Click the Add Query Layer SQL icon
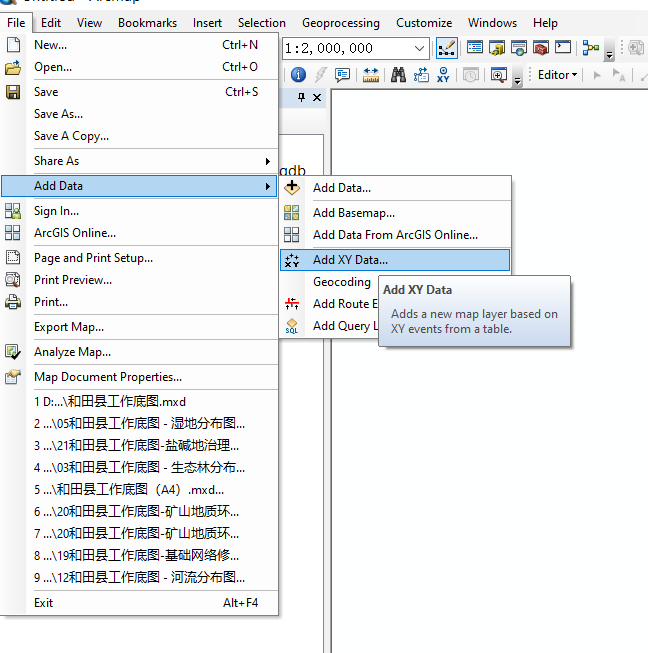Image resolution: width=648 pixels, height=653 pixels. 292,326
